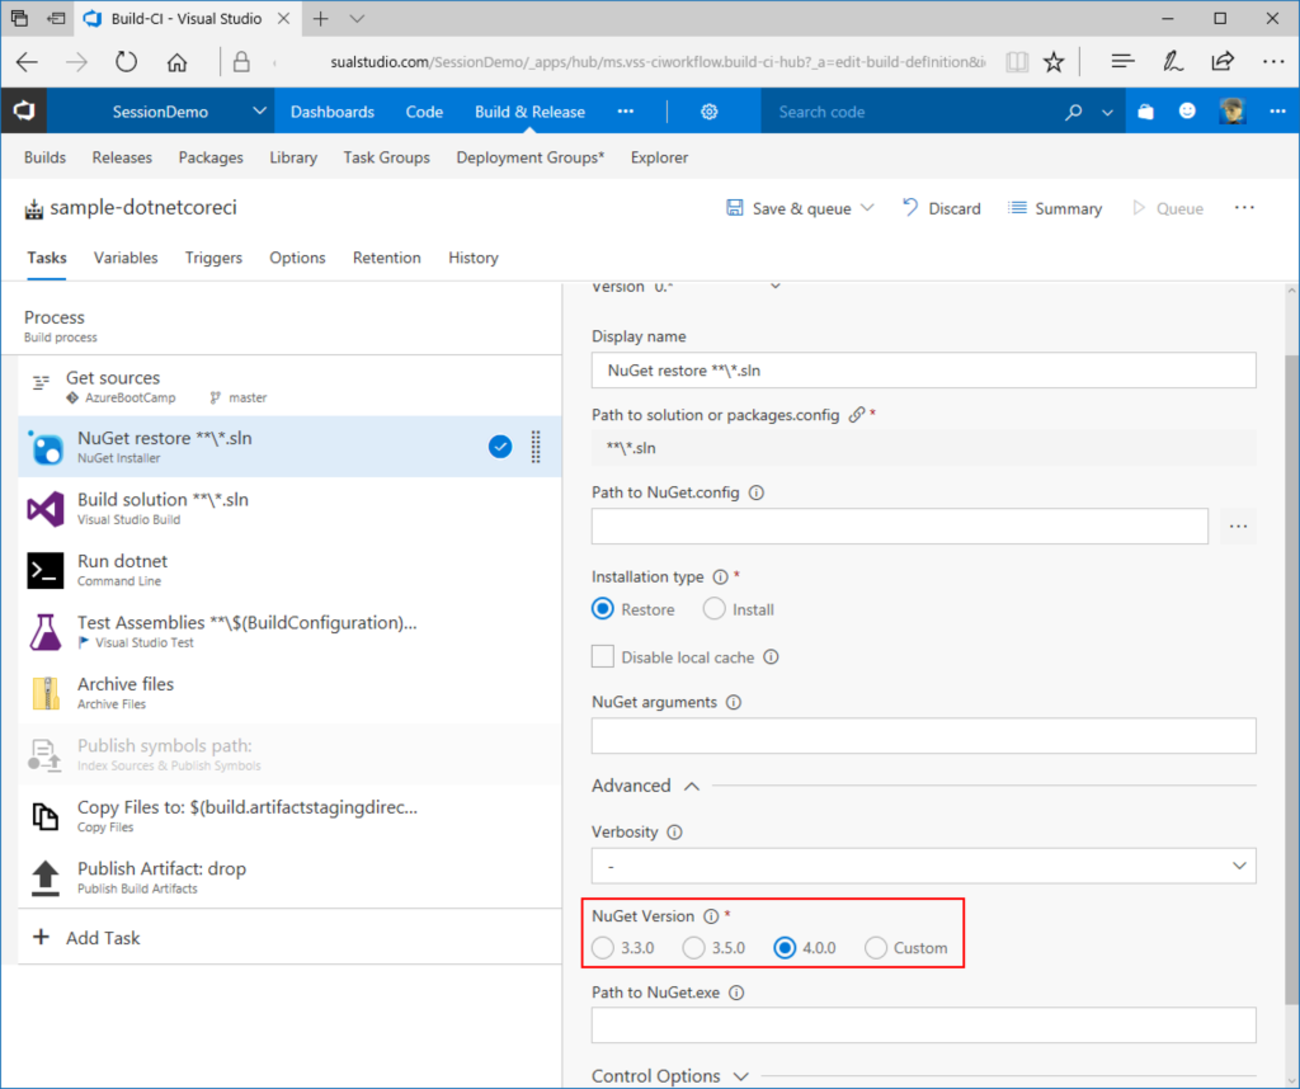Switch to the Variables tab
The width and height of the screenshot is (1300, 1089).
(126, 258)
